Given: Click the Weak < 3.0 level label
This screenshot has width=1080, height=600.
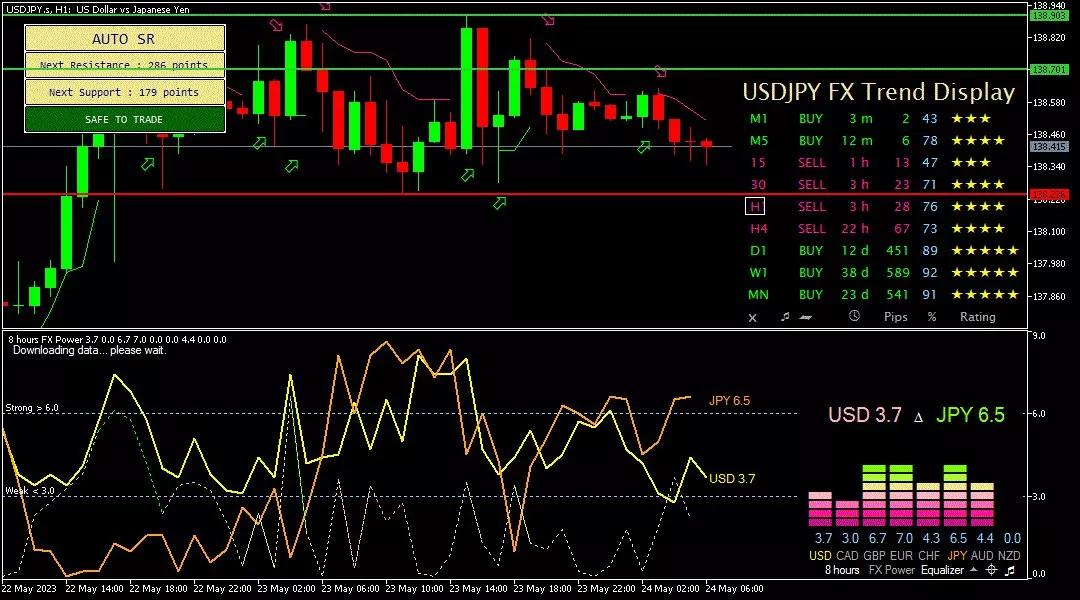Looking at the screenshot, I should pyautogui.click(x=30, y=491).
